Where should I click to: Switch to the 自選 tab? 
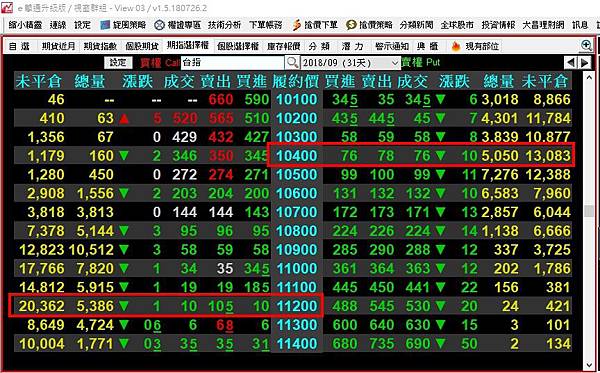pos(20,47)
